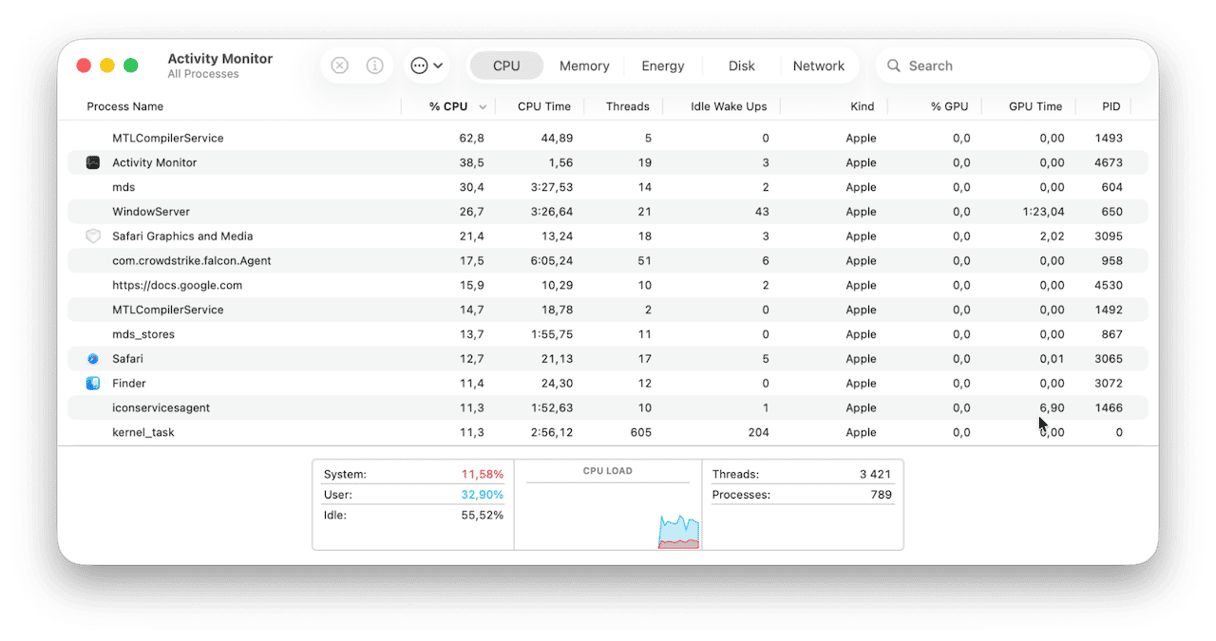Select the com.crowdstrike.falcon.Agent row
1216x641 pixels.
point(608,261)
